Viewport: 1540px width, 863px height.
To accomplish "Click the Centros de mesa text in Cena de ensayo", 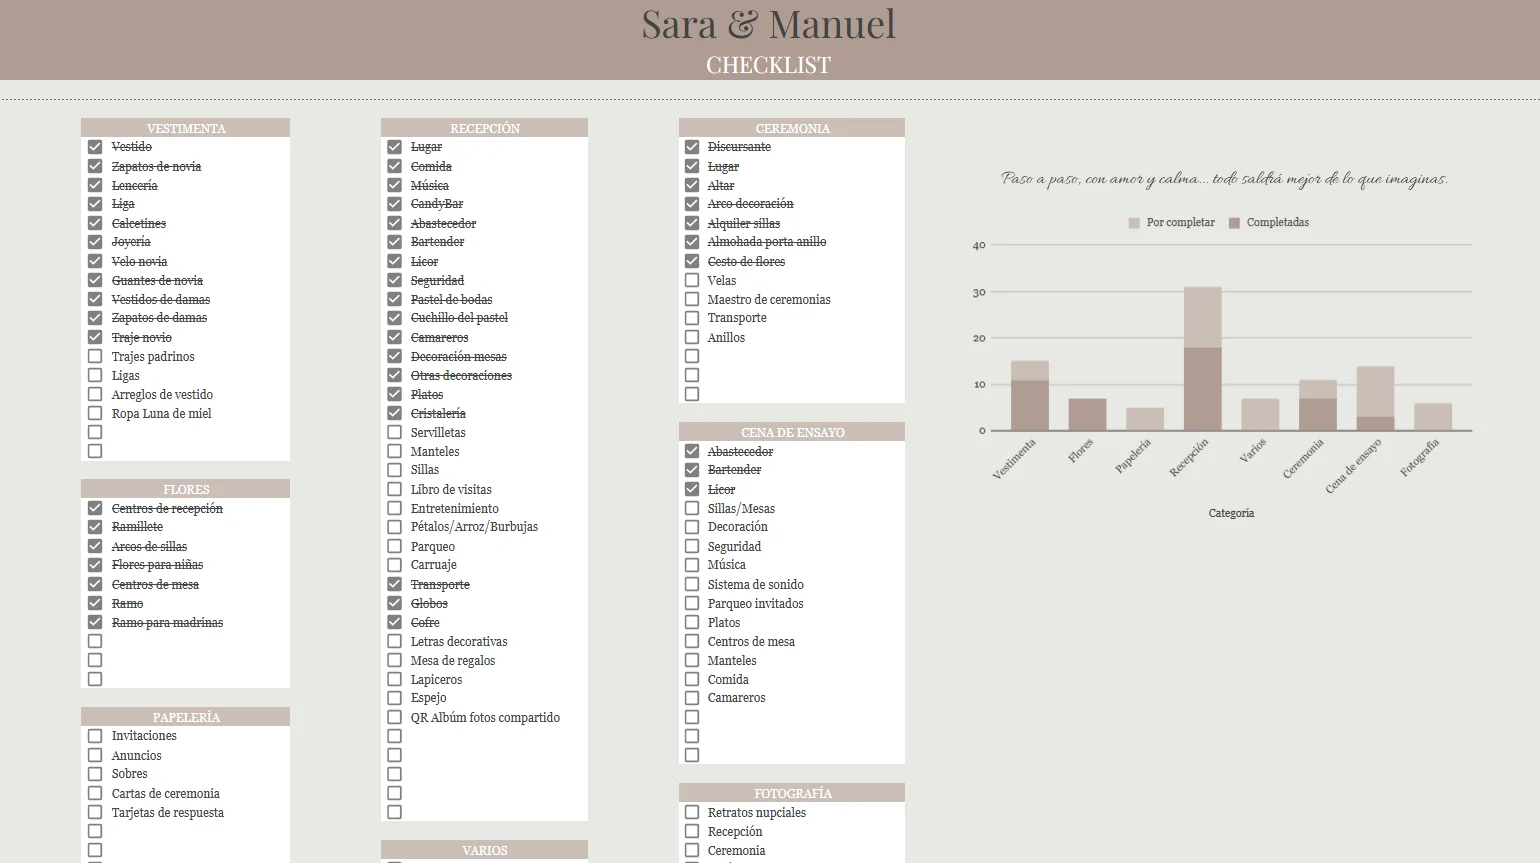I will [751, 642].
